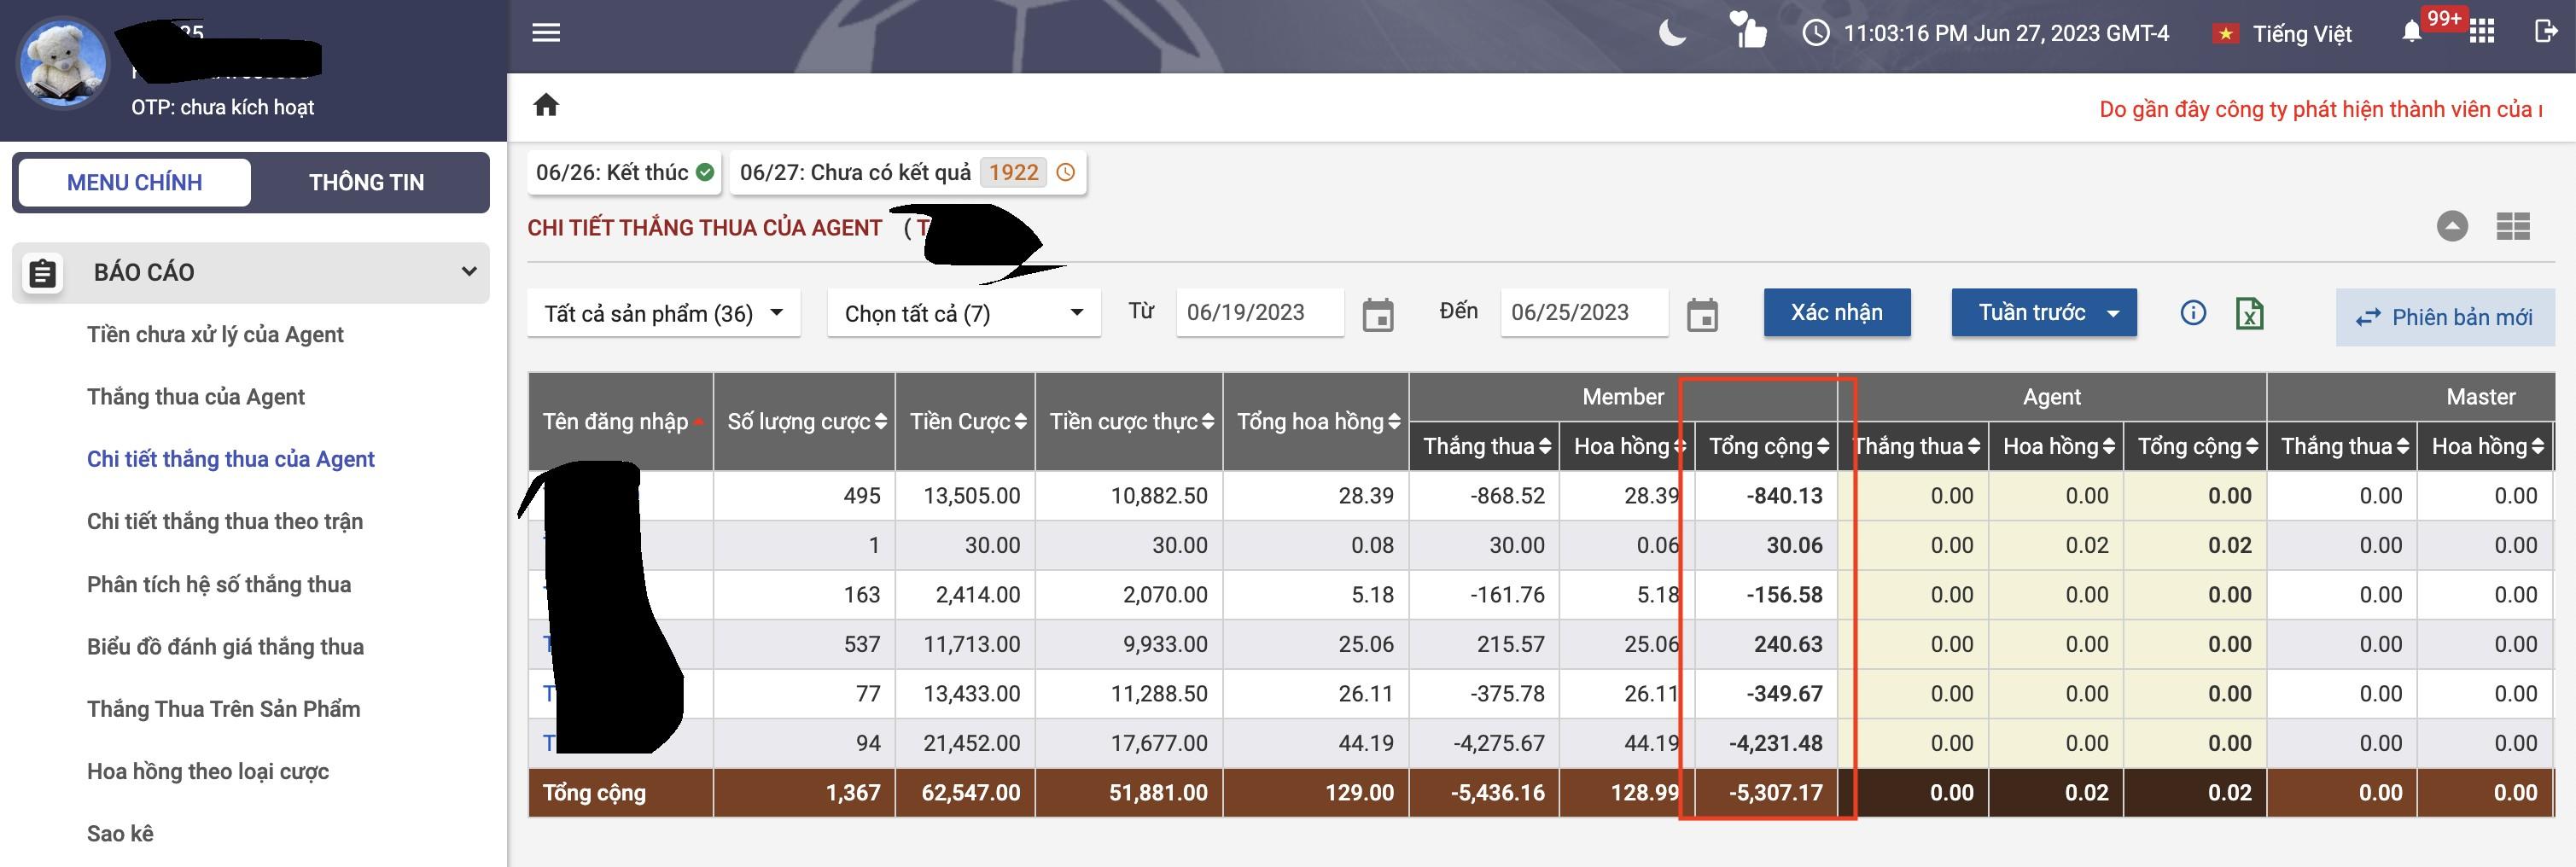Click the logout icon
This screenshot has height=867, width=2576.
(2546, 32)
